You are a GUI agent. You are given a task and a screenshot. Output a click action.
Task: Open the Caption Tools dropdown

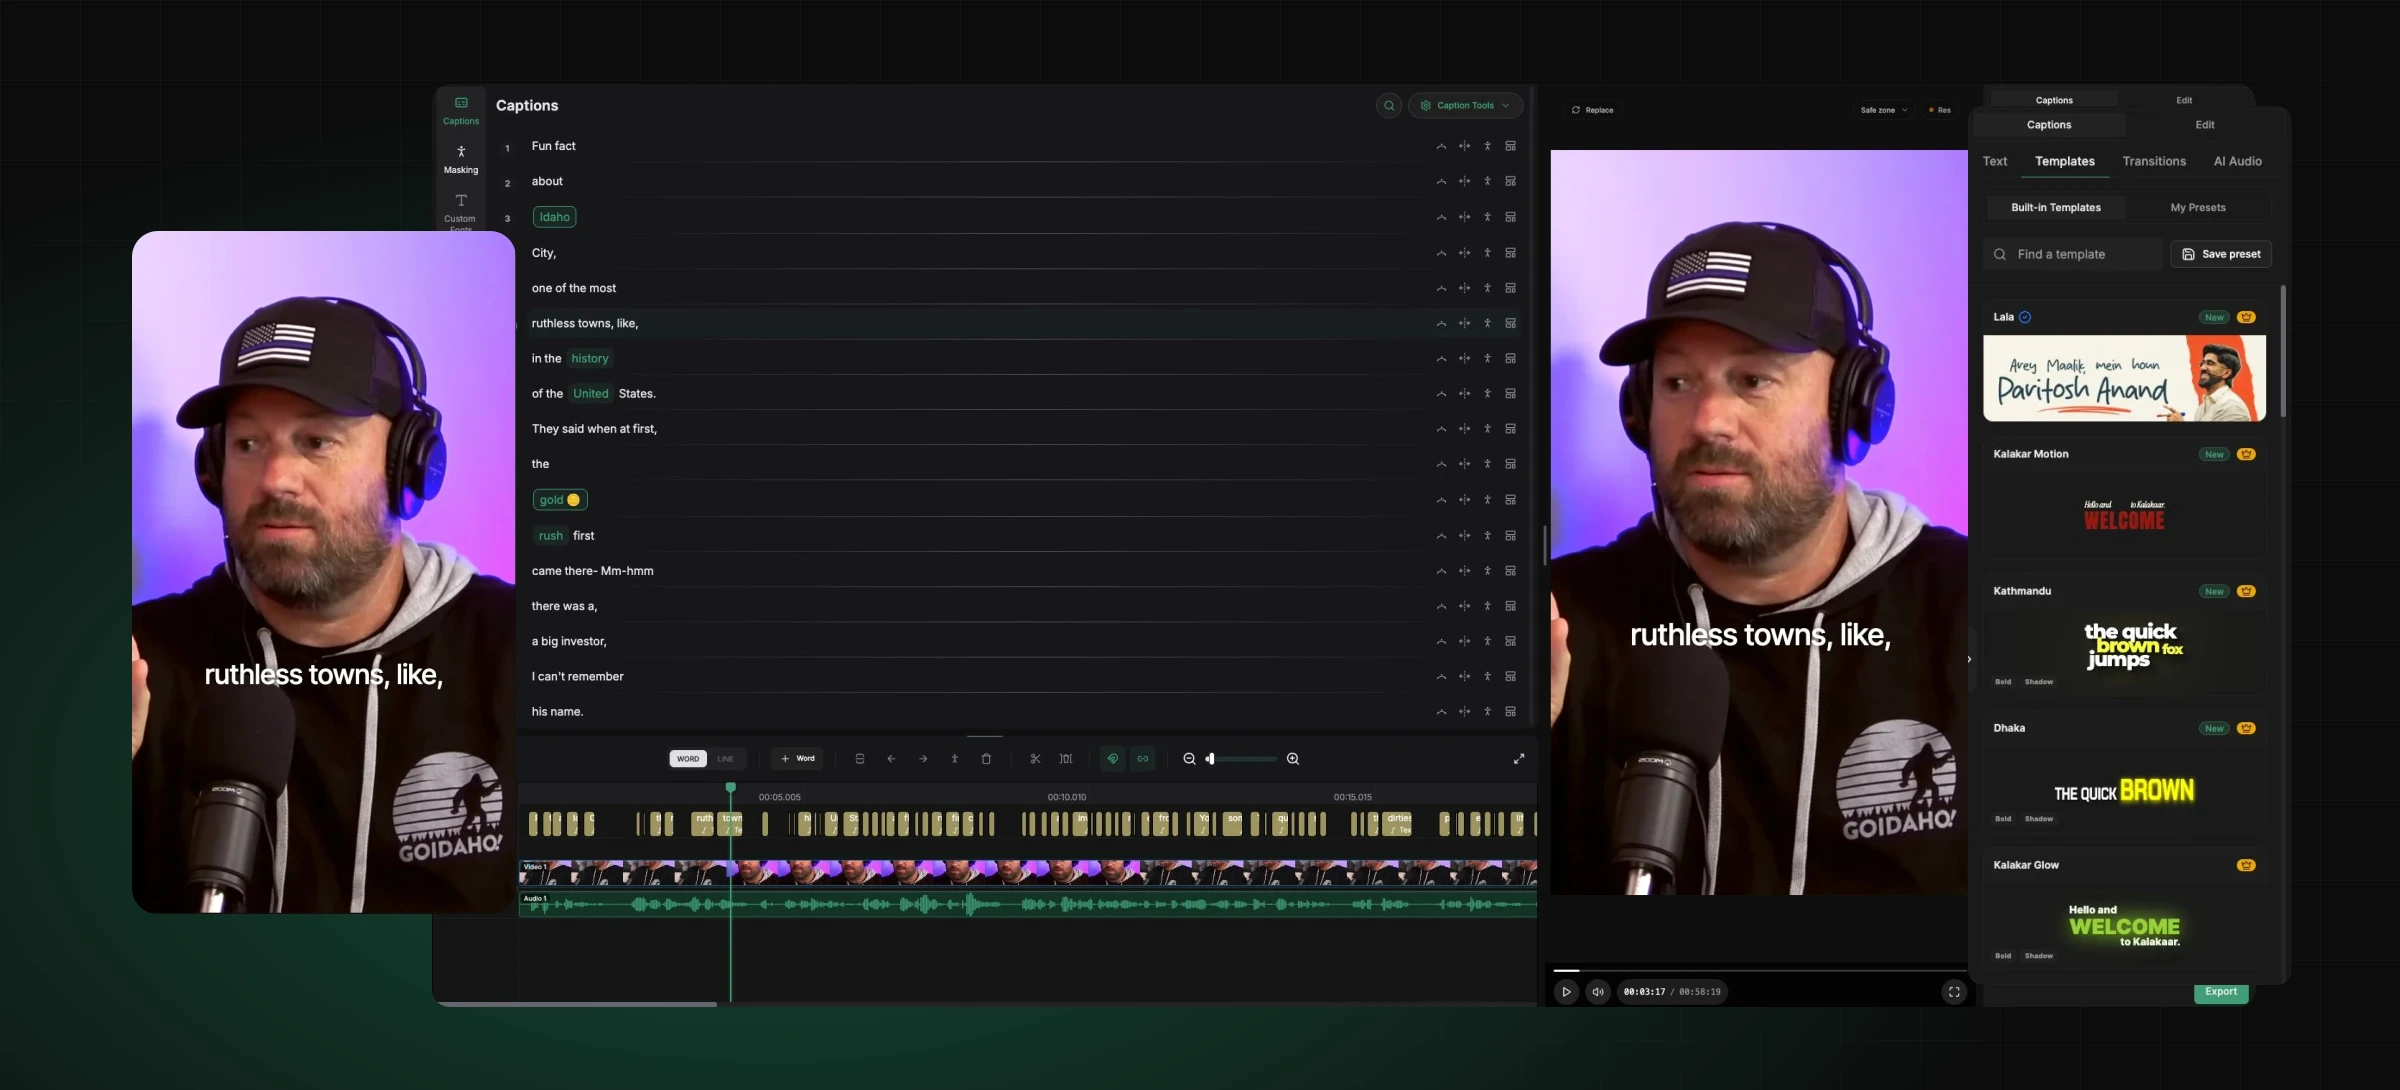(1465, 105)
